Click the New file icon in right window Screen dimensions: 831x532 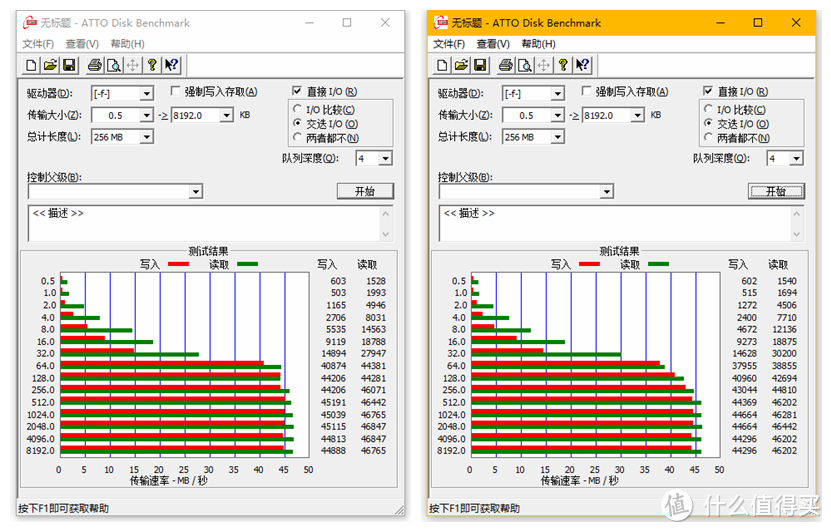point(442,65)
